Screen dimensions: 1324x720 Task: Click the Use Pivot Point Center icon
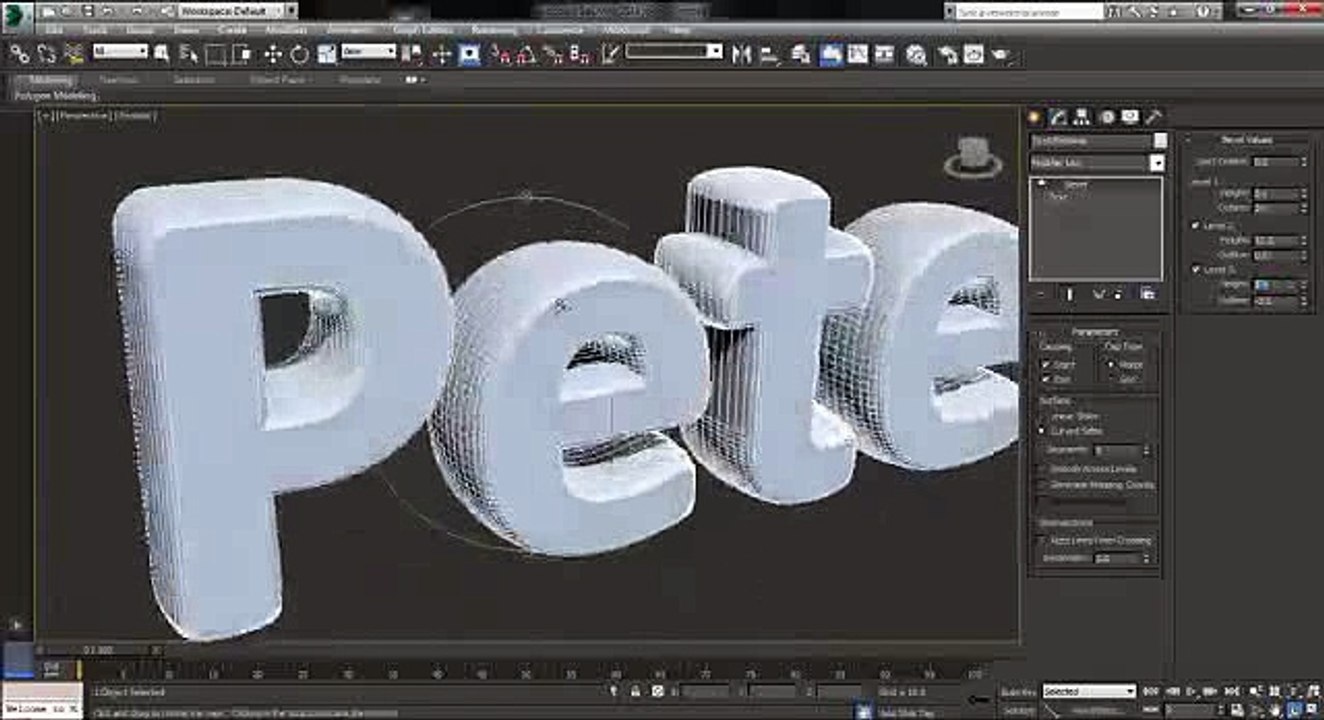(413, 54)
